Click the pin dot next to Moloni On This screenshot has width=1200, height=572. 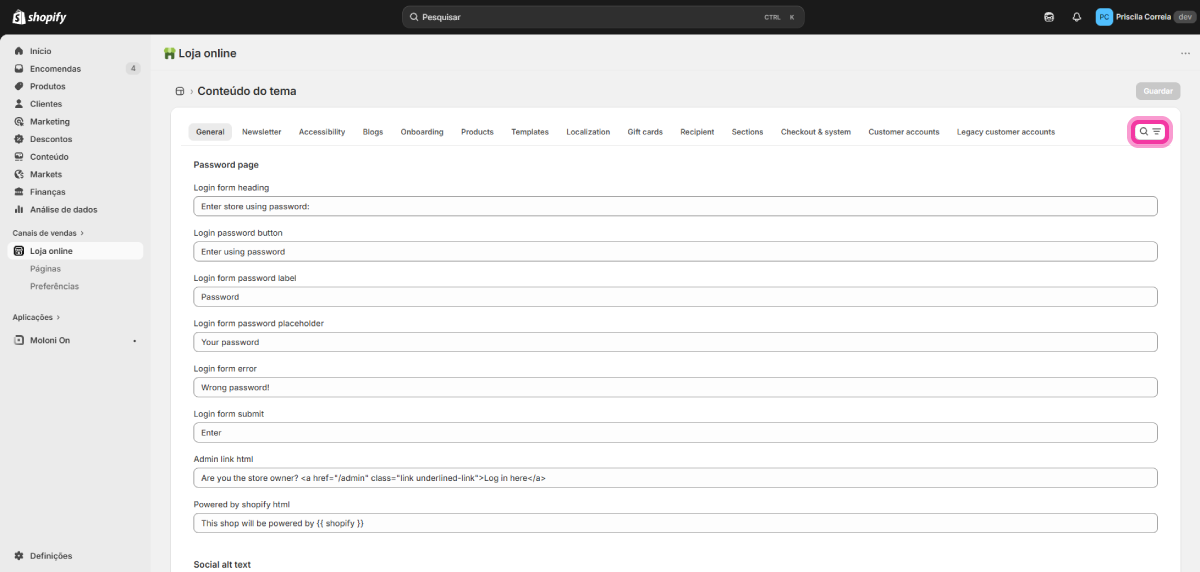point(134,341)
